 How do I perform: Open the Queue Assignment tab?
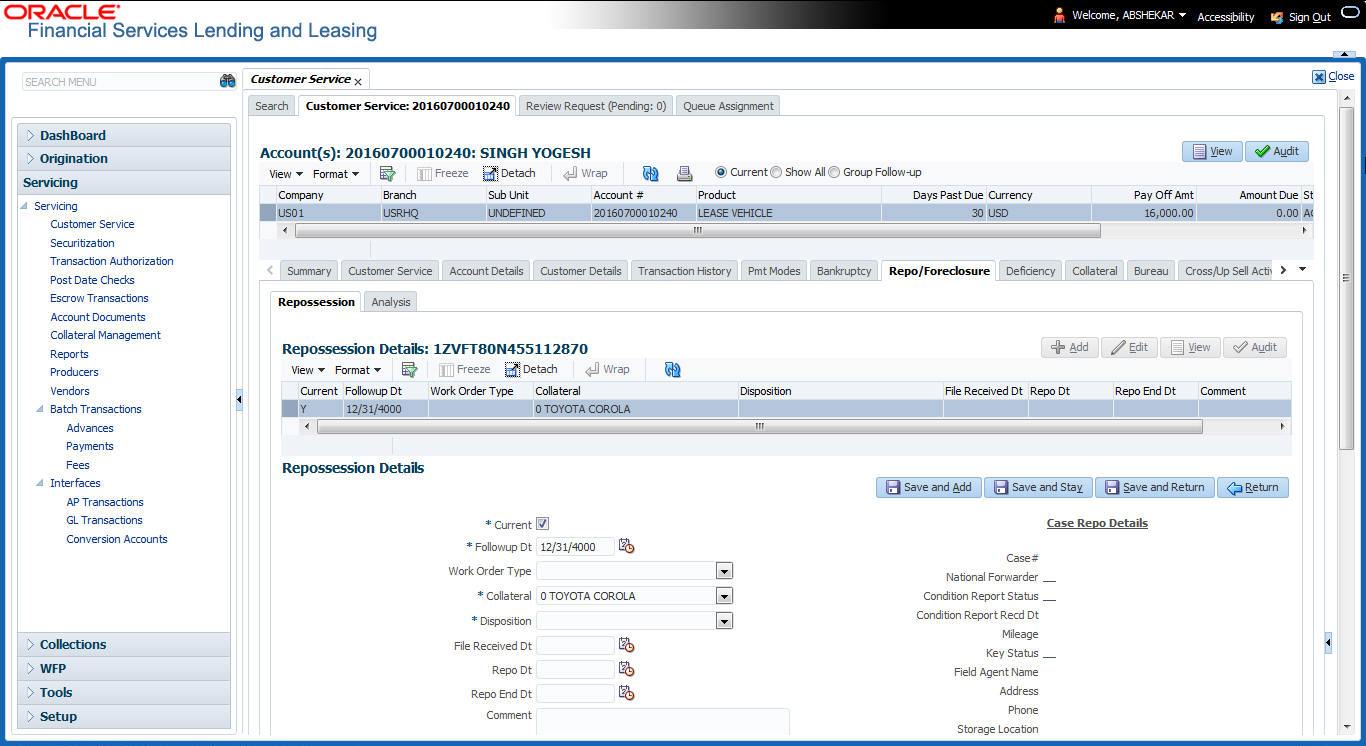(x=728, y=106)
